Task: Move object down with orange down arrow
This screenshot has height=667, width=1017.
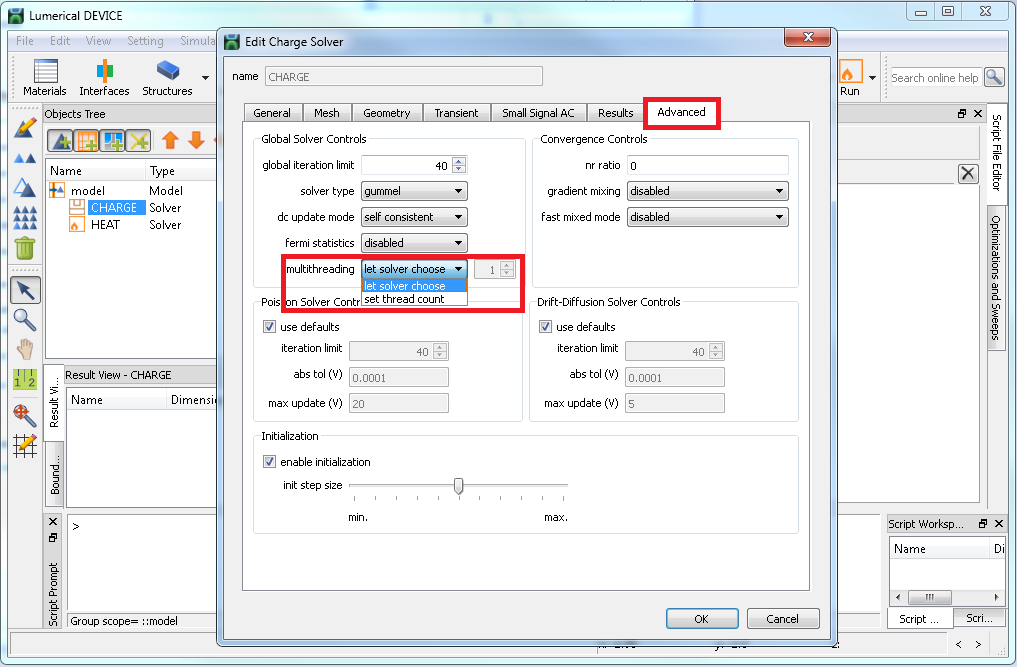Action: 197,140
